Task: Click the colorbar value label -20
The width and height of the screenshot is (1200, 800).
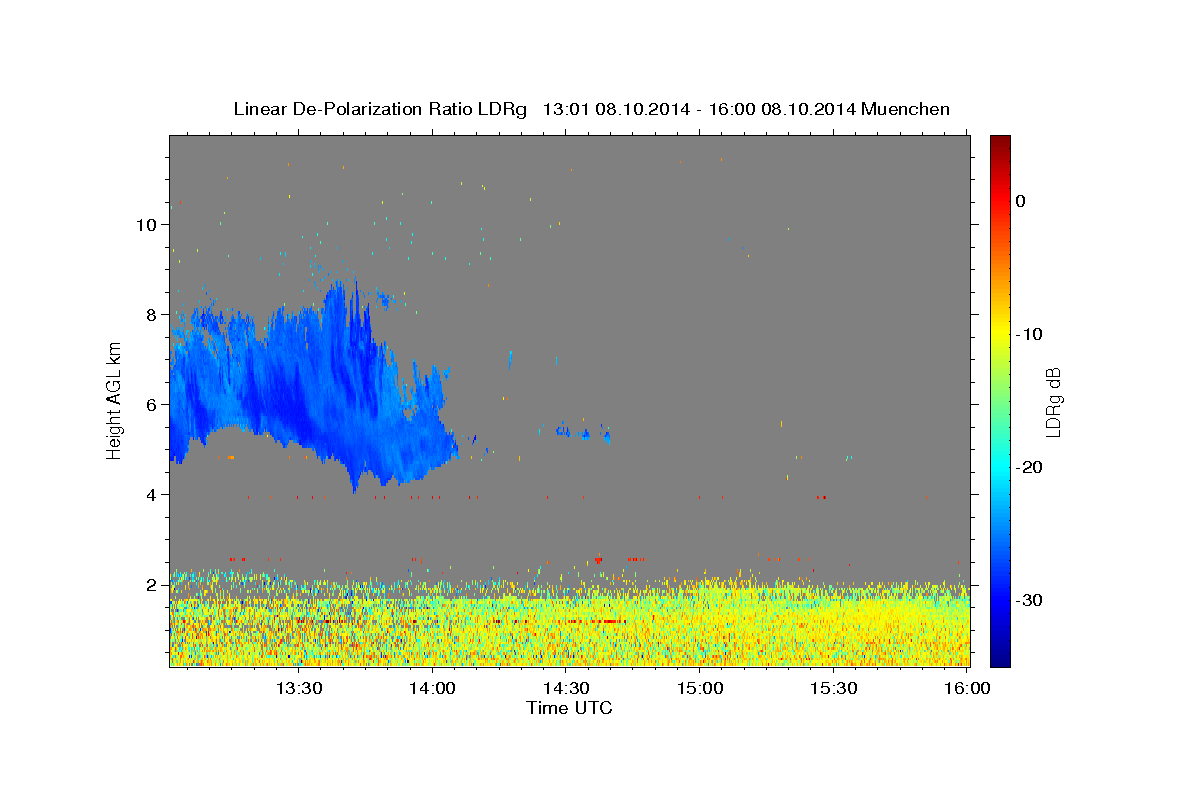Action: pyautogui.click(x=1029, y=467)
